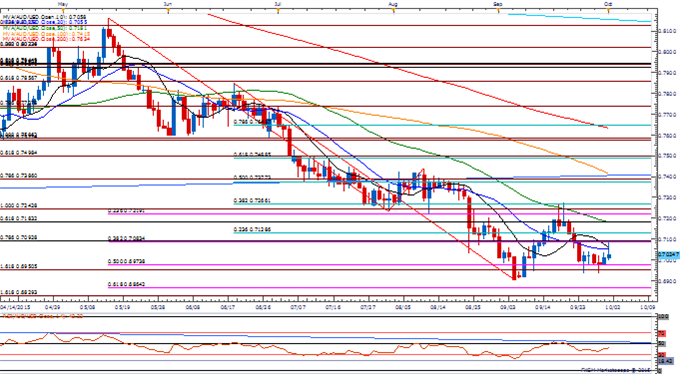Click the Fibonacci label 0.382 0.70834
The image size is (680, 374).
(126, 239)
